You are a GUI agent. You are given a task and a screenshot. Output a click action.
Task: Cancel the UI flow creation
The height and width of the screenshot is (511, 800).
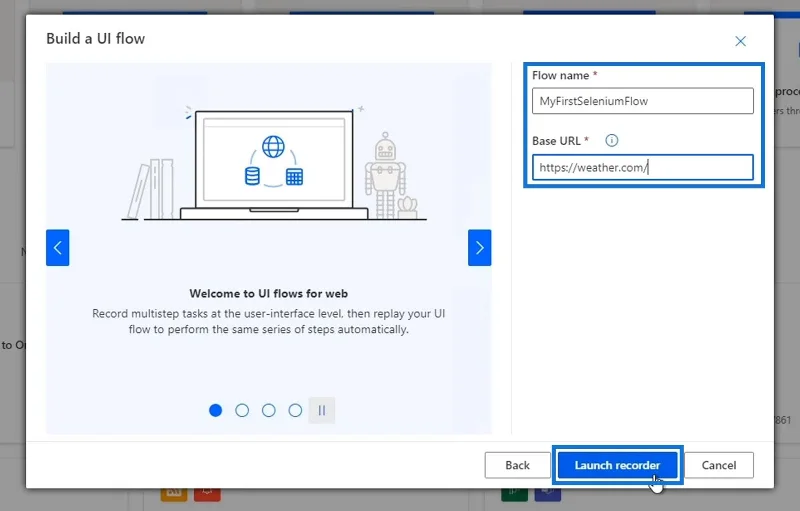click(719, 465)
